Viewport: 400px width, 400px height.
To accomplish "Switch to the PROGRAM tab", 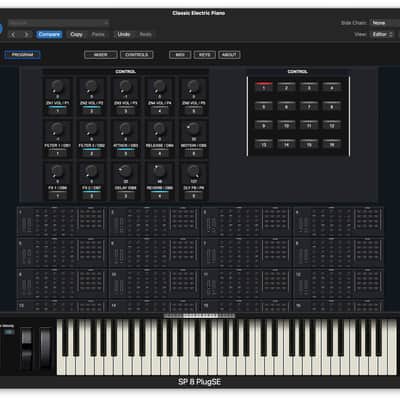I will point(22,55).
